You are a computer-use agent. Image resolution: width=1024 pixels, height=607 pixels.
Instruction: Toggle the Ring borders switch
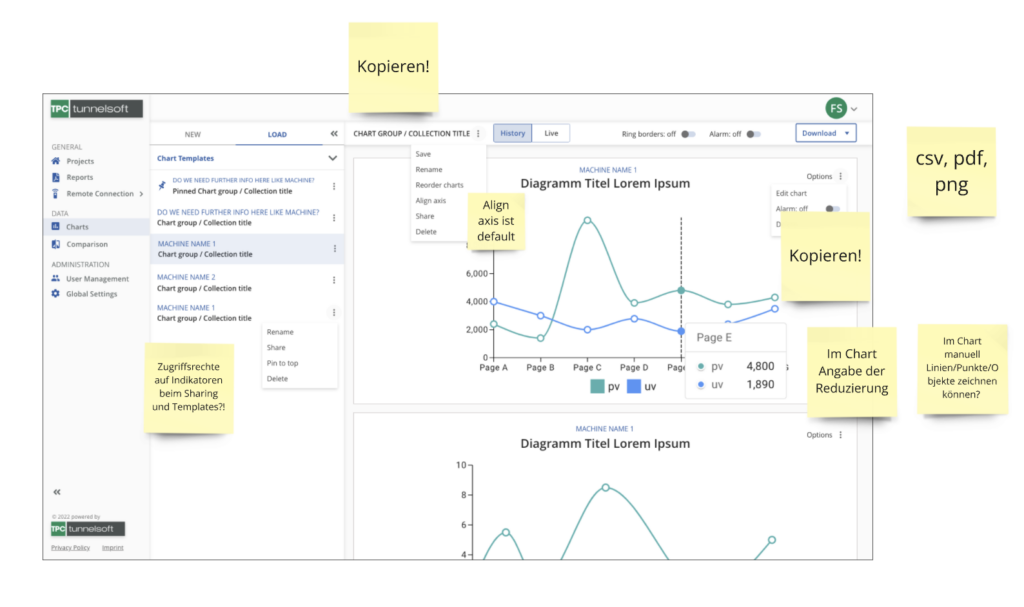pyautogui.click(x=688, y=134)
